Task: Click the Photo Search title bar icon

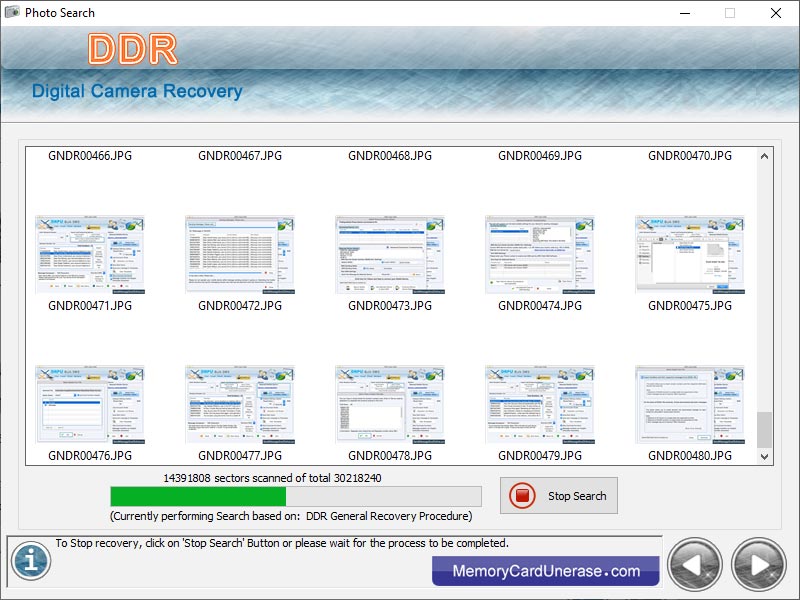Action: 14,13
